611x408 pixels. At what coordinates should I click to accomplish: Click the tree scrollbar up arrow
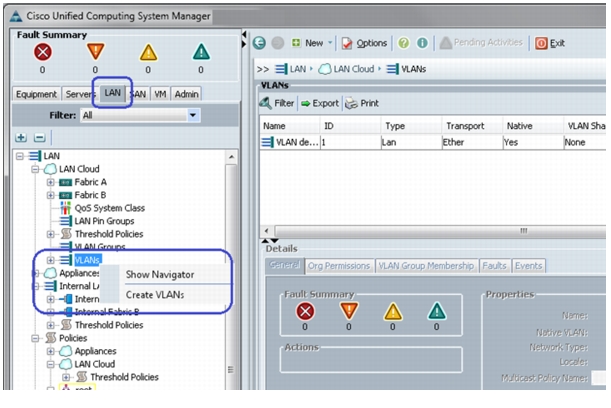231,157
